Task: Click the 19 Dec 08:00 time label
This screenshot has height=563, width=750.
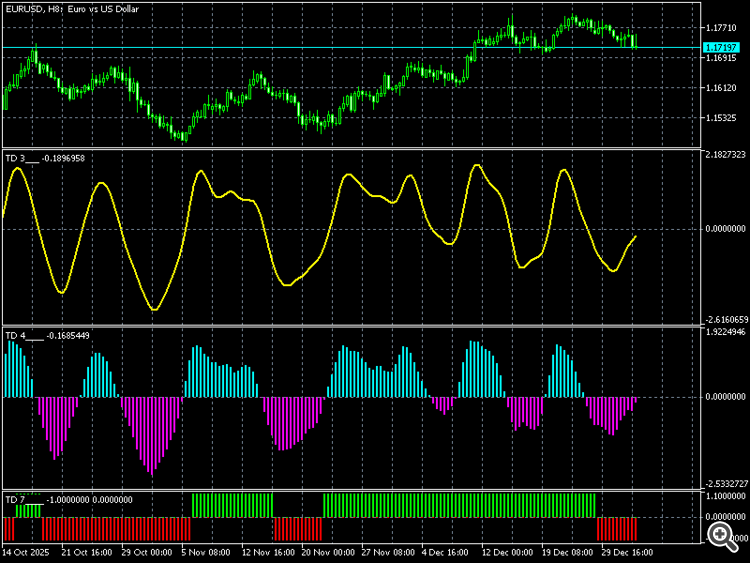Action: tap(567, 552)
